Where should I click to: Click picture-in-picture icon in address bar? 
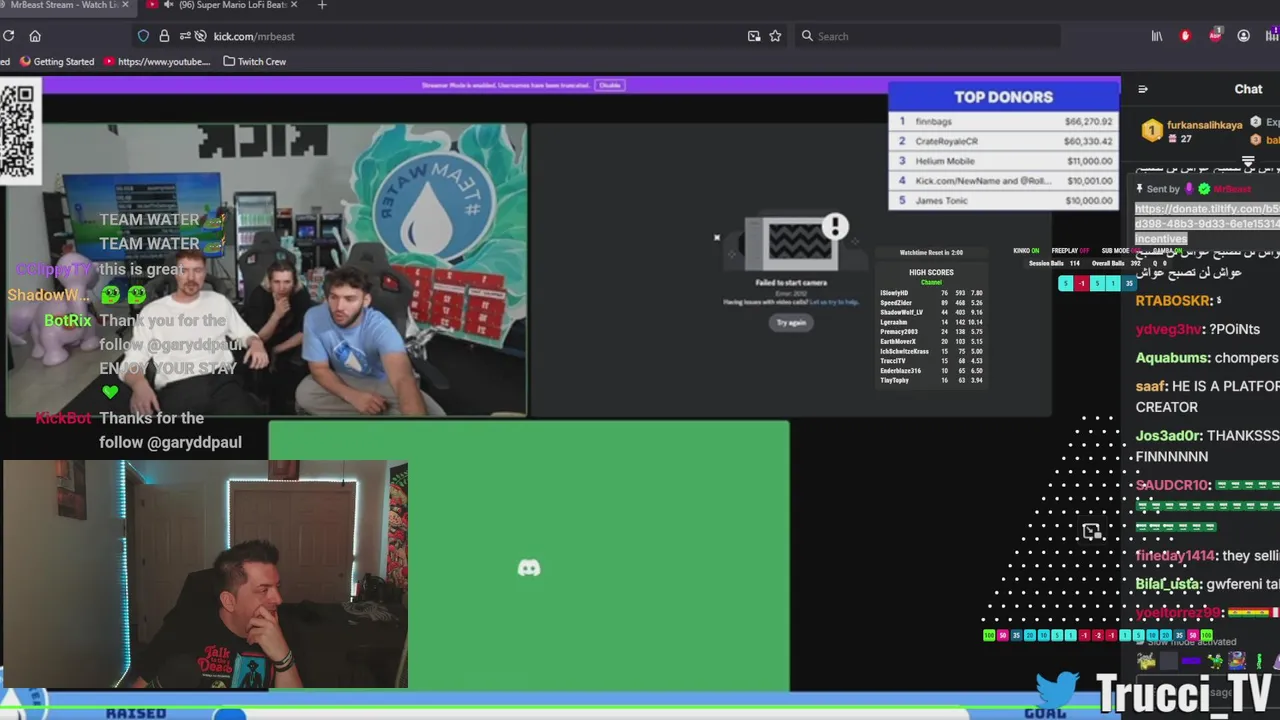[x=754, y=36]
